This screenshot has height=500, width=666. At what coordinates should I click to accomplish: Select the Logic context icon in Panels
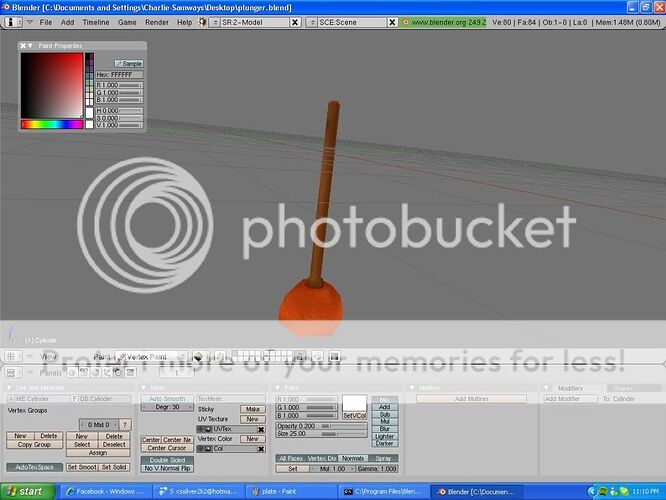coord(72,373)
